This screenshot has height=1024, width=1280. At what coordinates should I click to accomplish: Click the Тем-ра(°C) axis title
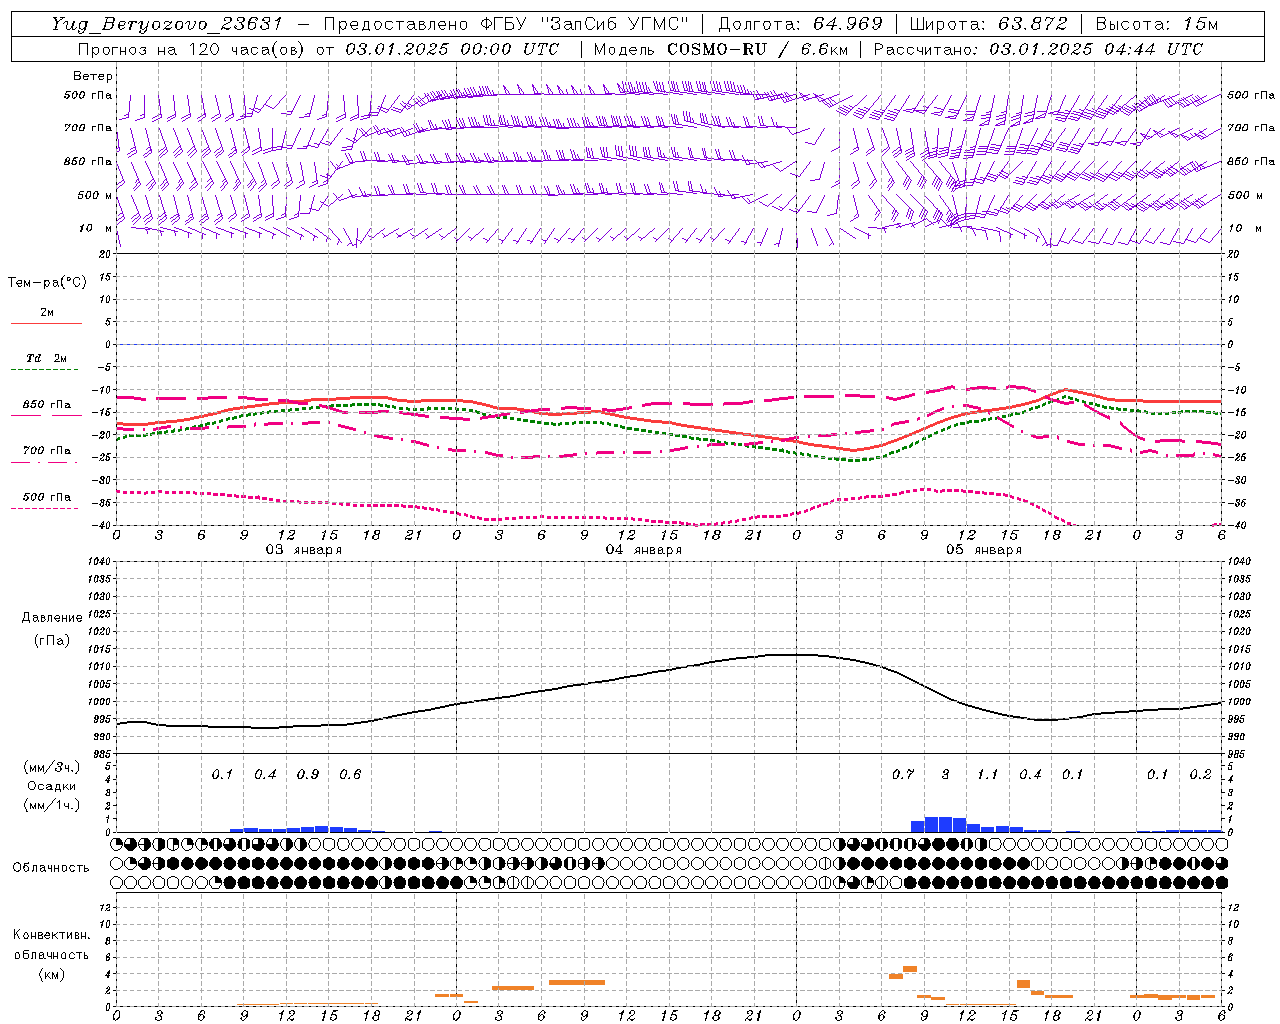[x=47, y=283]
